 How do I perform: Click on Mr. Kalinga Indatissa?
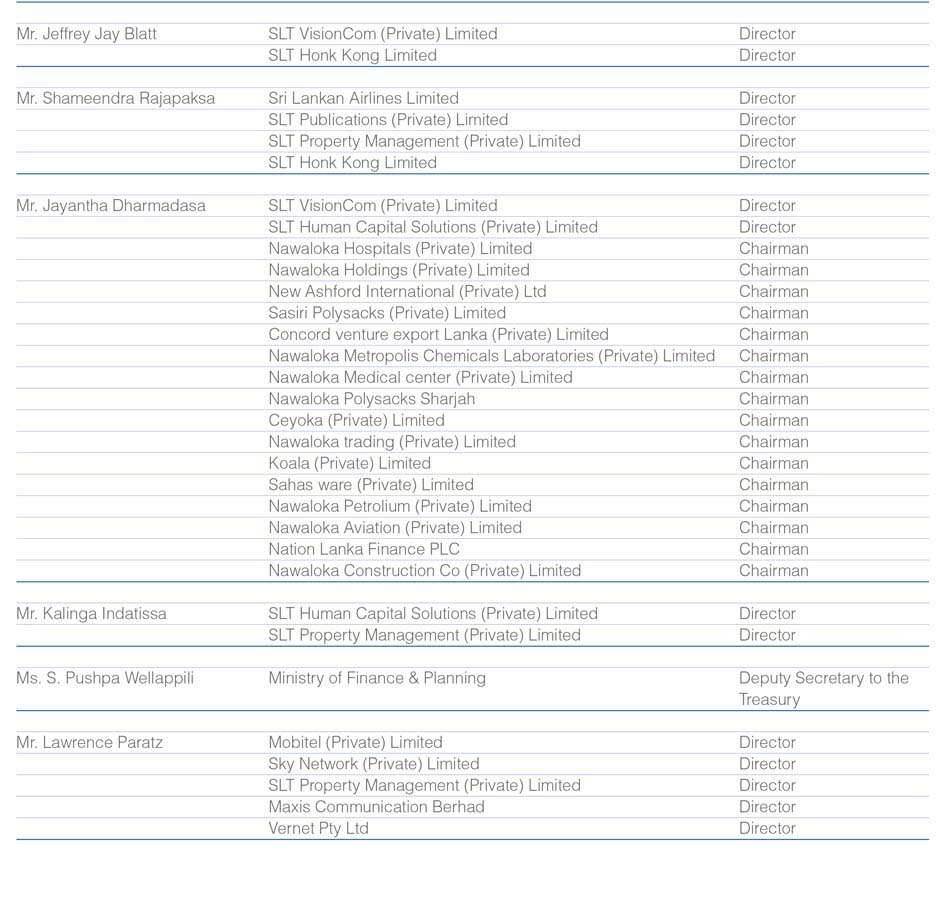[91, 614]
